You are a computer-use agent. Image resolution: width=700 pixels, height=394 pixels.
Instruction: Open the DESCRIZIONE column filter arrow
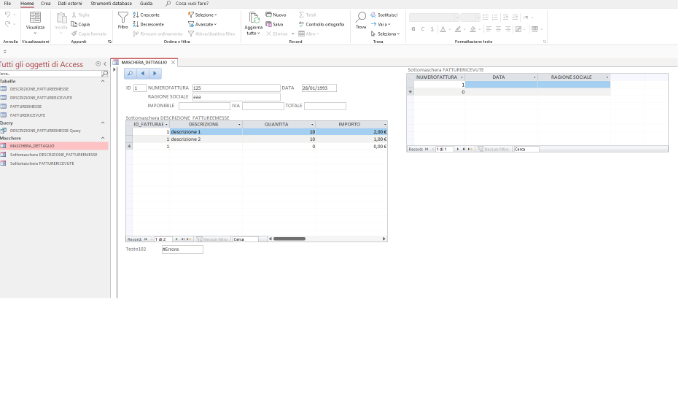[239, 124]
